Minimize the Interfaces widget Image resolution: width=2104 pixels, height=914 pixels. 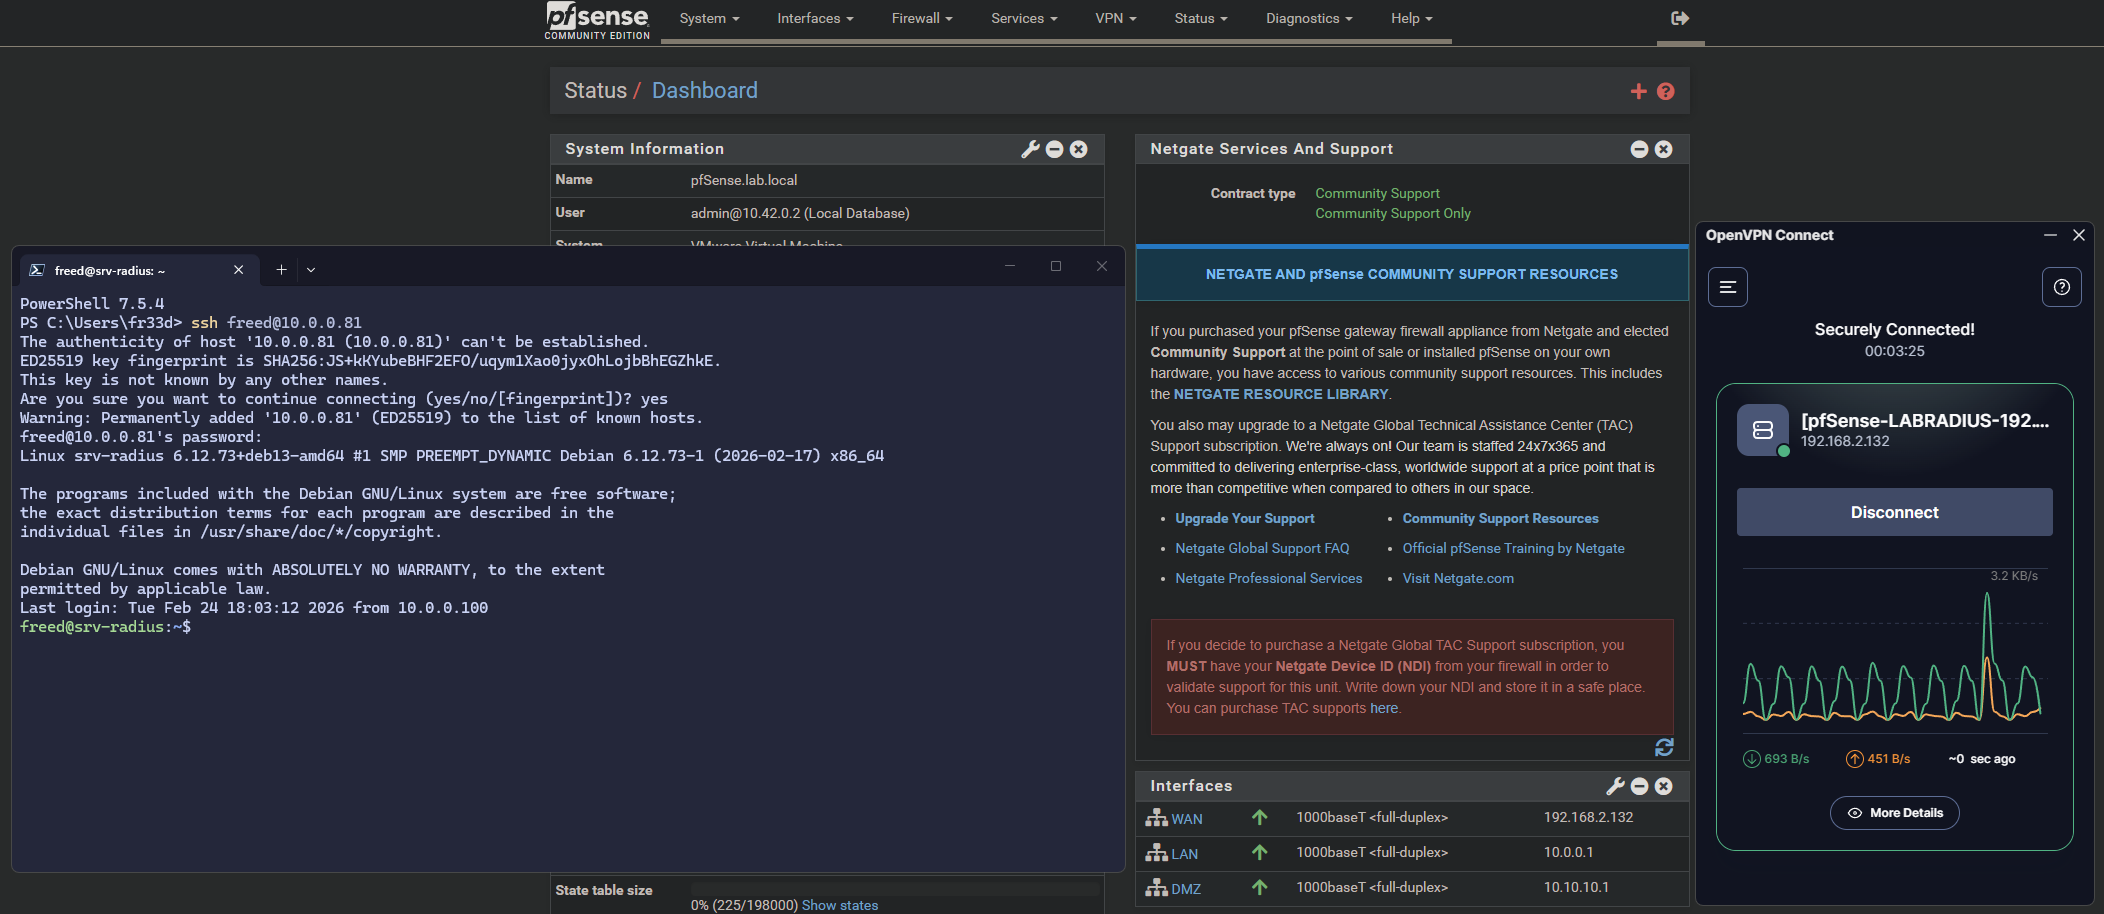1639,786
